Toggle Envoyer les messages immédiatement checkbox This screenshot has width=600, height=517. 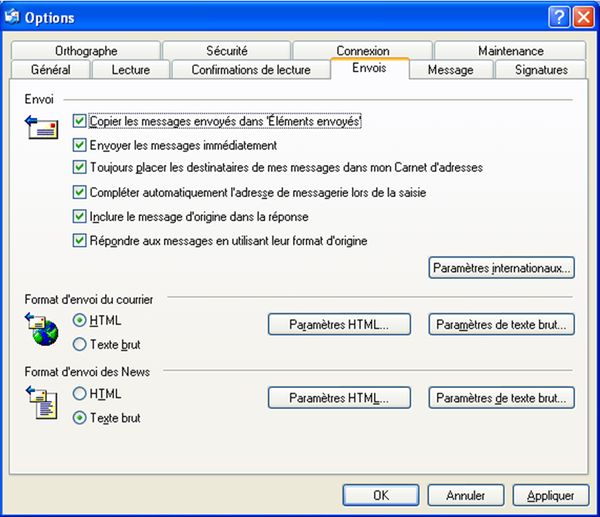79,145
